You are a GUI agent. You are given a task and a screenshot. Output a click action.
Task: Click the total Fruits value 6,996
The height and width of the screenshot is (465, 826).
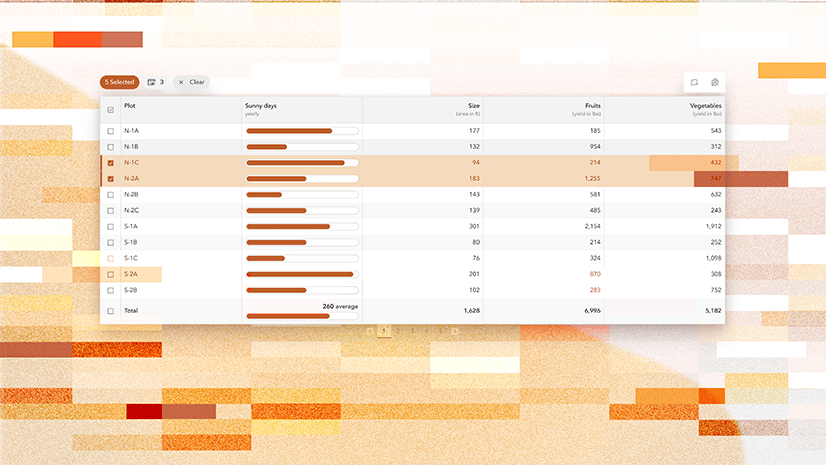coord(593,311)
